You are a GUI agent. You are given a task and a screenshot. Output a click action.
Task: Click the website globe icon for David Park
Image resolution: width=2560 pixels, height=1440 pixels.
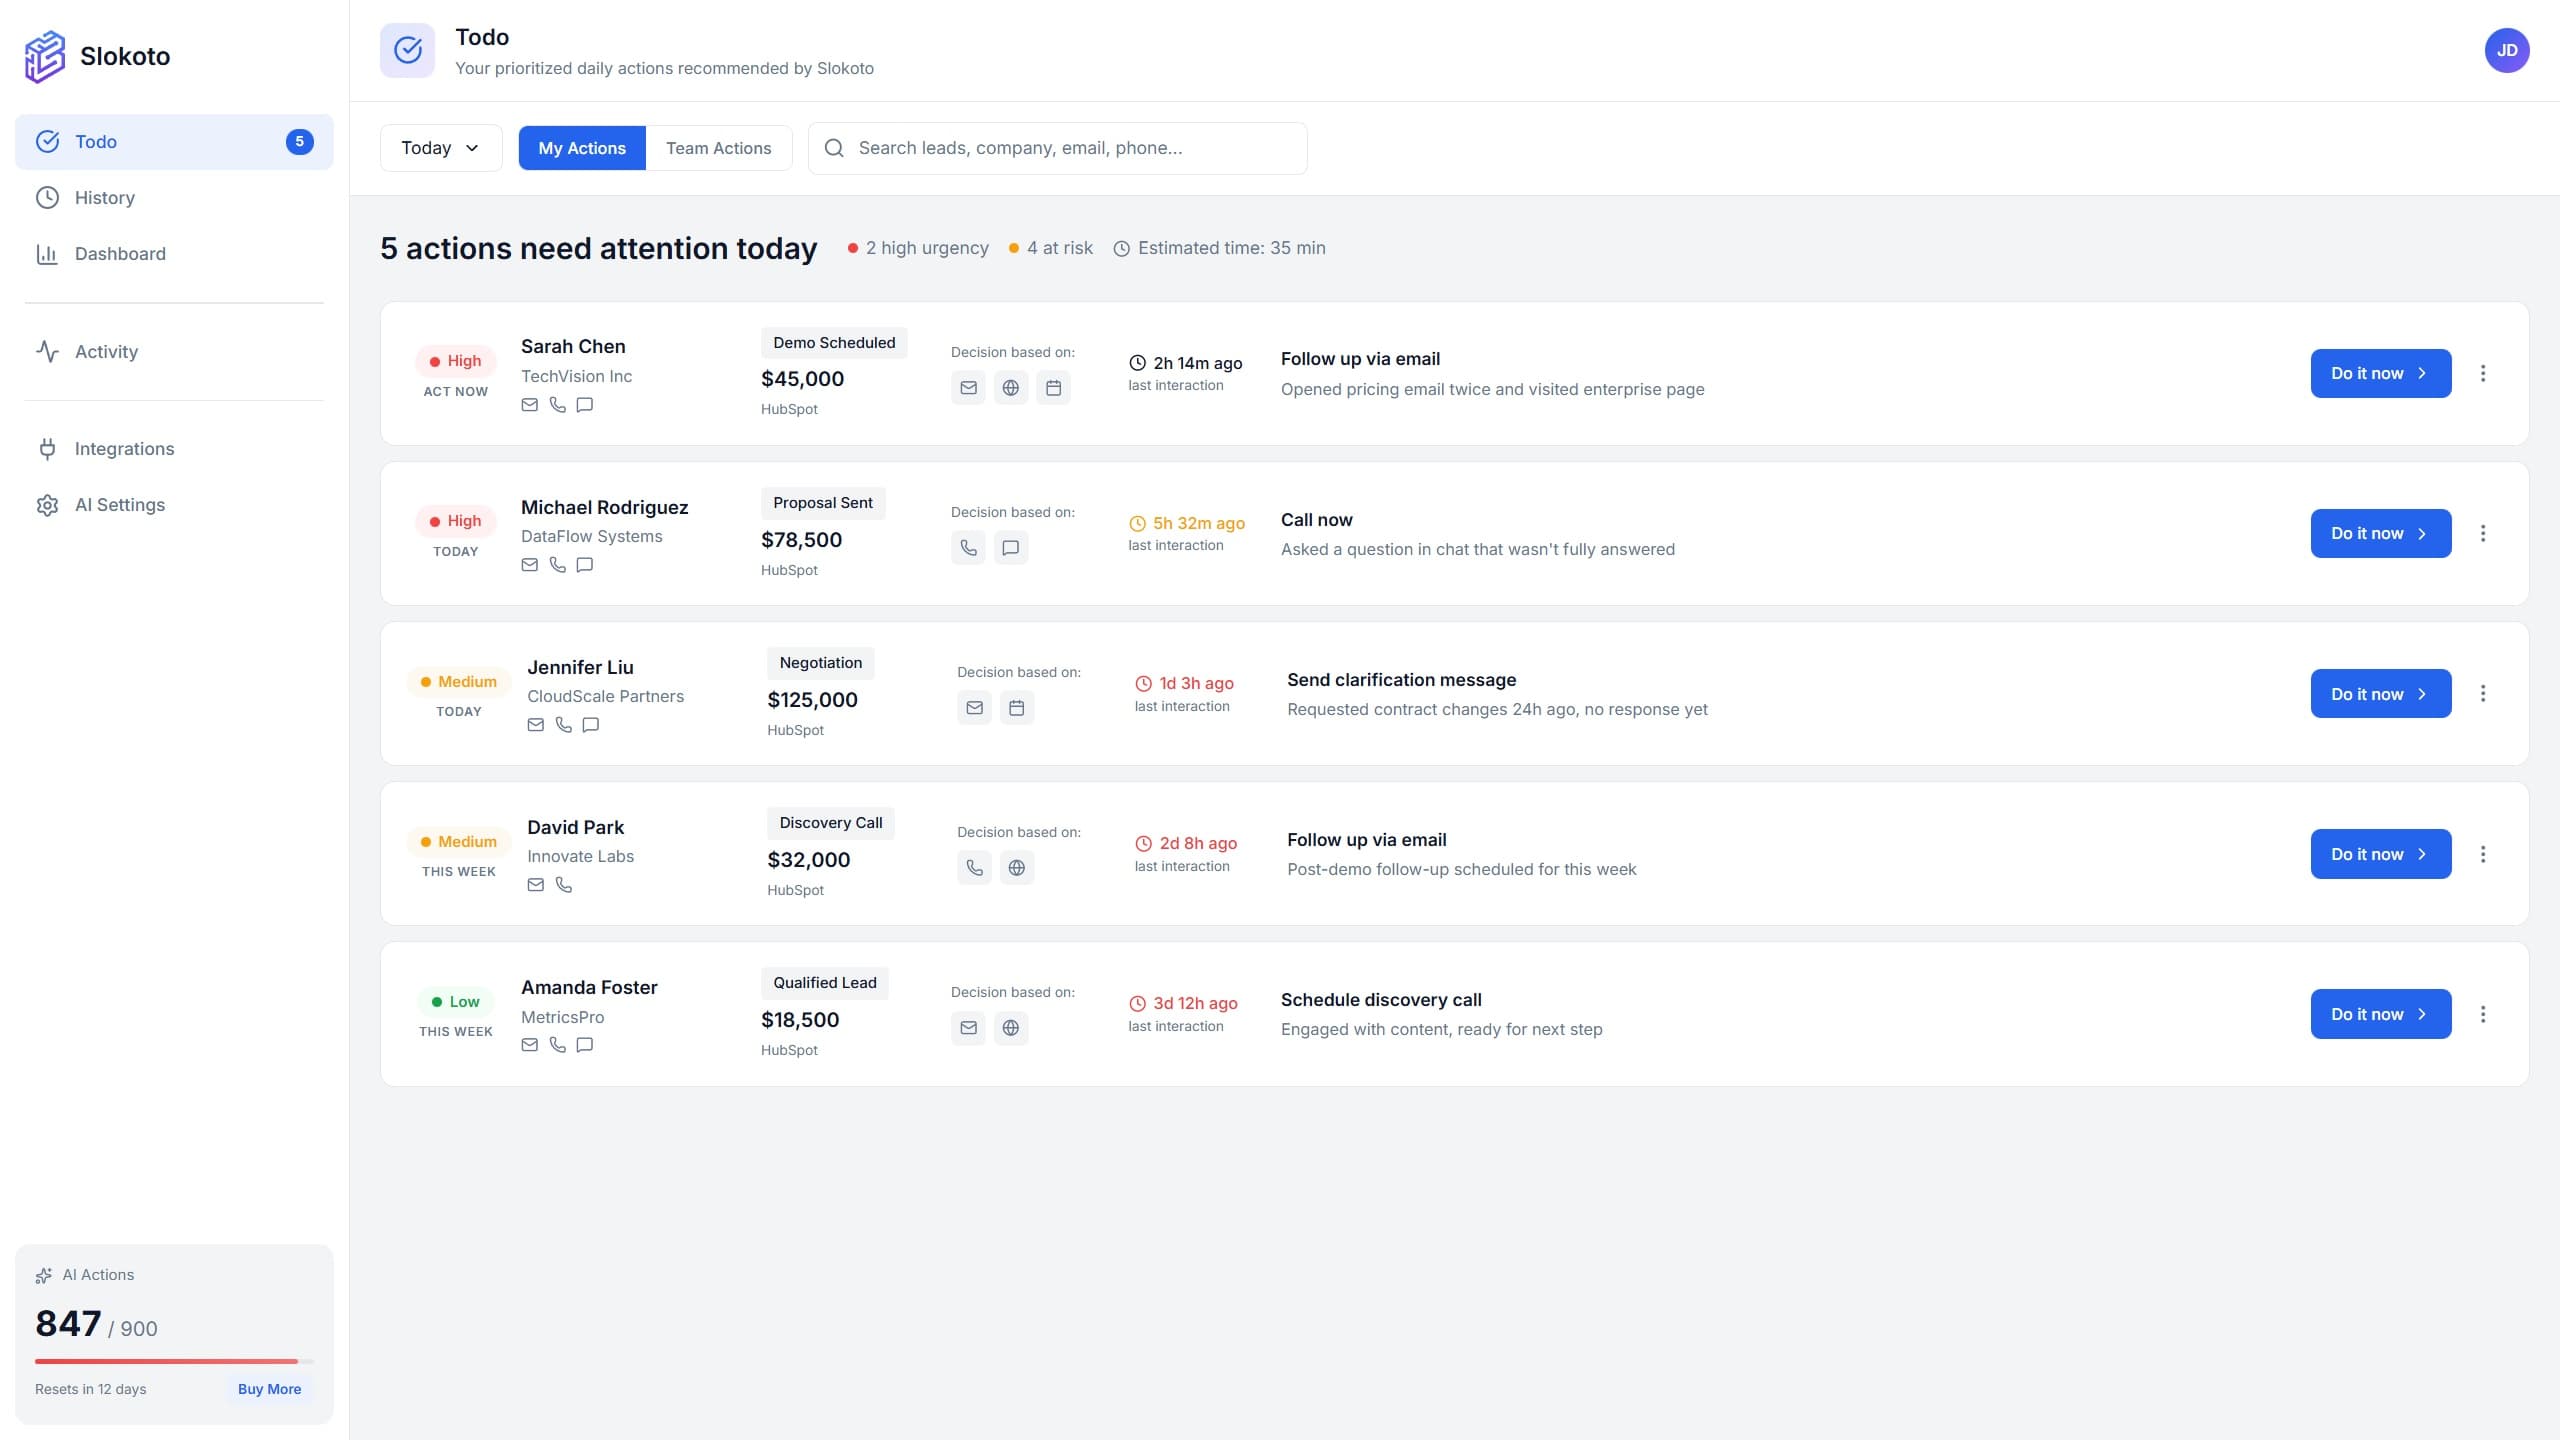(1017, 867)
